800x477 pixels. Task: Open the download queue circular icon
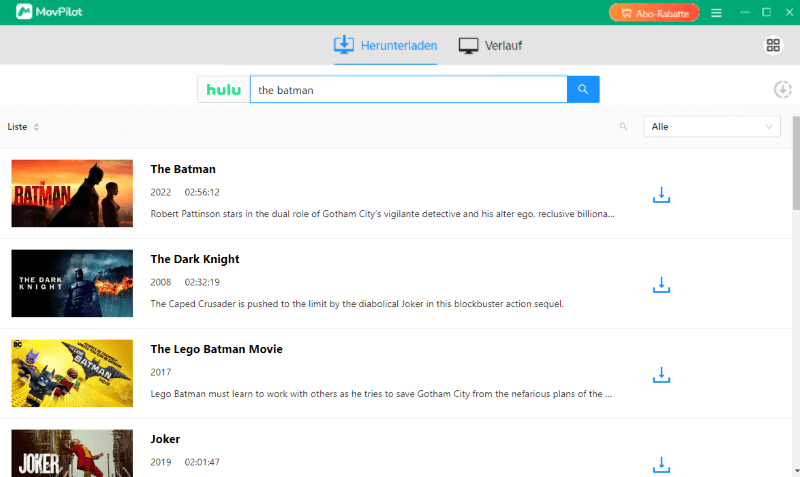point(783,90)
